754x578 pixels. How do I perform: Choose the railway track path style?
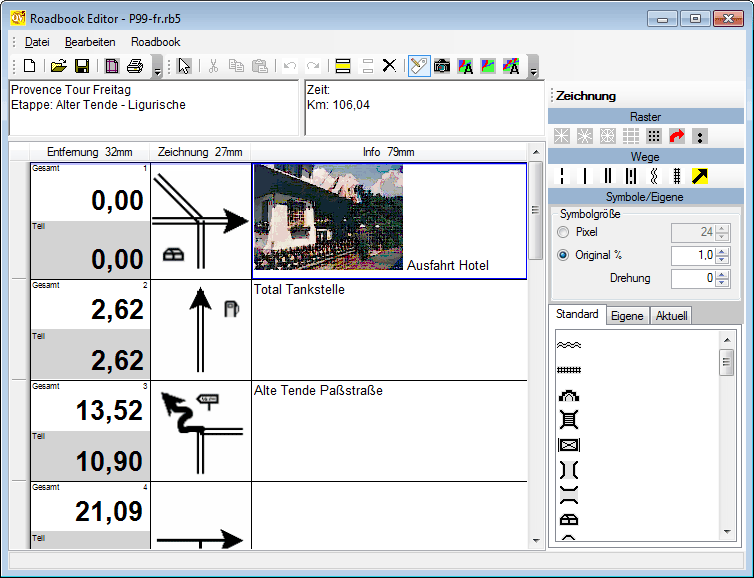click(677, 176)
